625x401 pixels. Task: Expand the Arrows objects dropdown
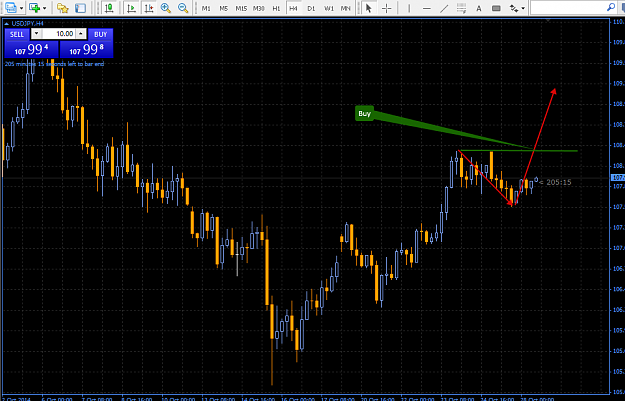[523, 8]
